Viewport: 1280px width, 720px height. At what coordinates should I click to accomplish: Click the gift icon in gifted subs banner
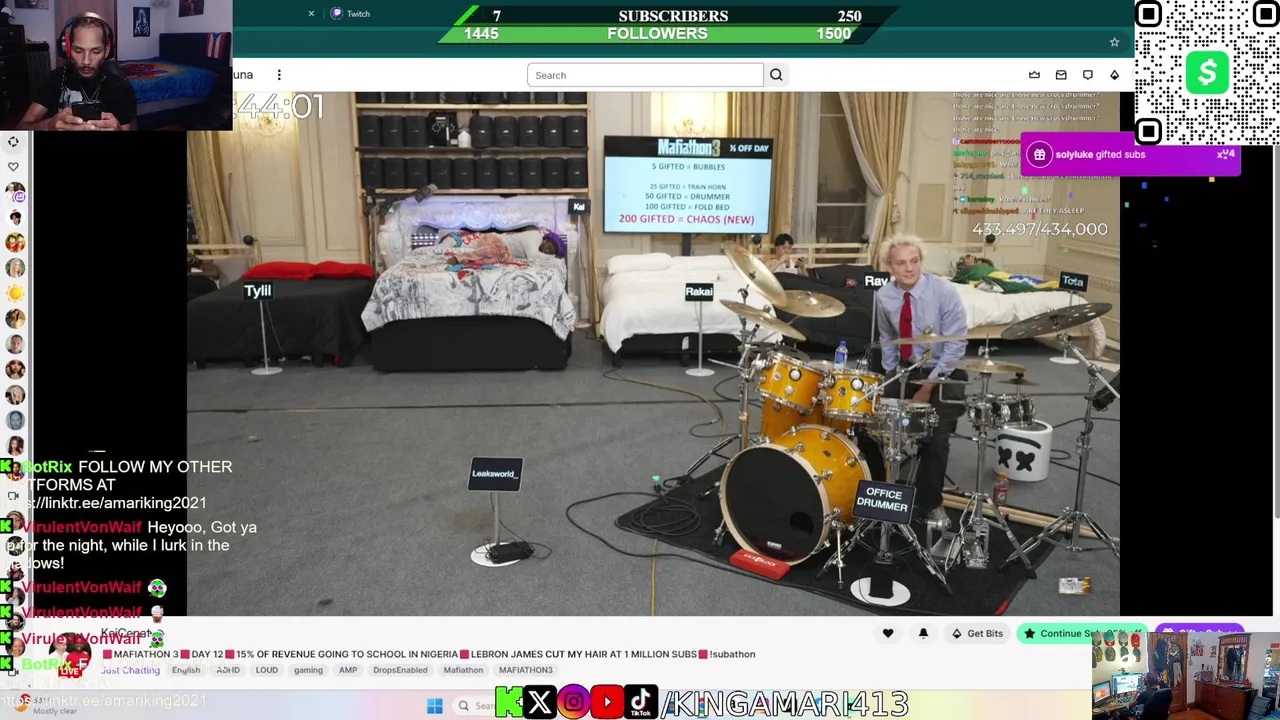(x=1040, y=155)
